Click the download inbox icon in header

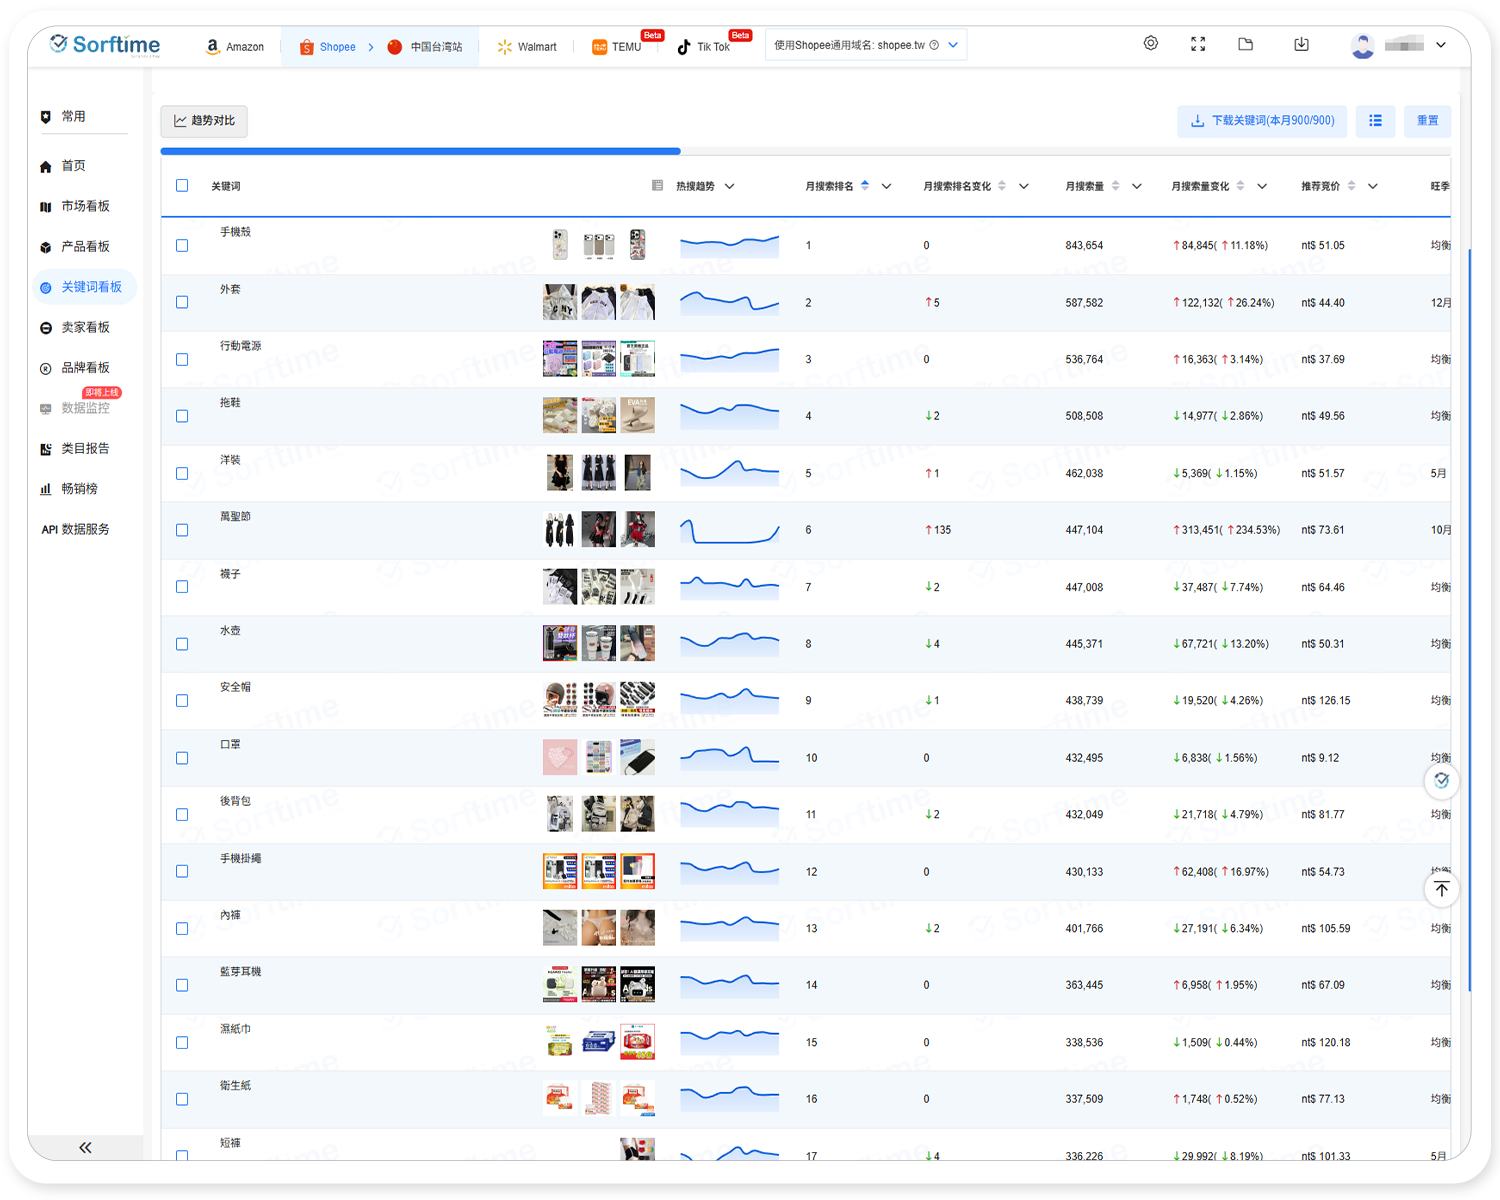tap(1301, 44)
